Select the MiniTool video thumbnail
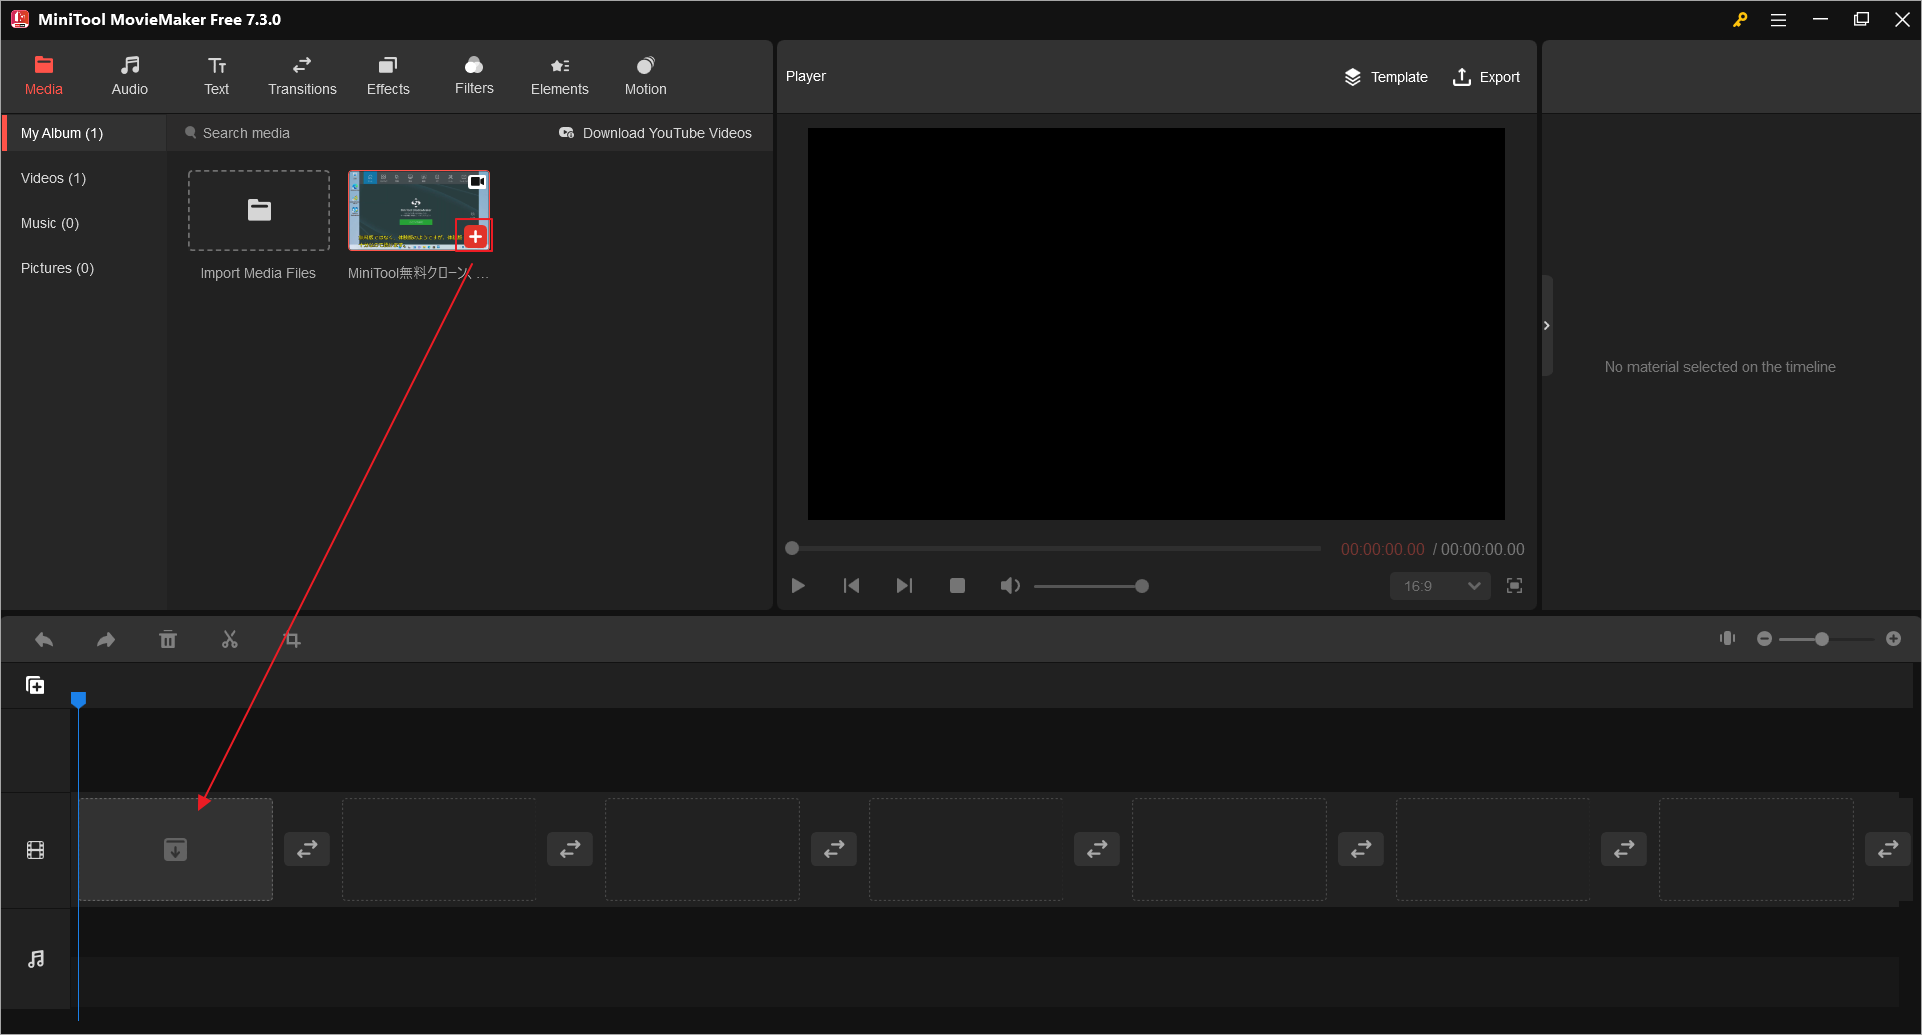 419,210
